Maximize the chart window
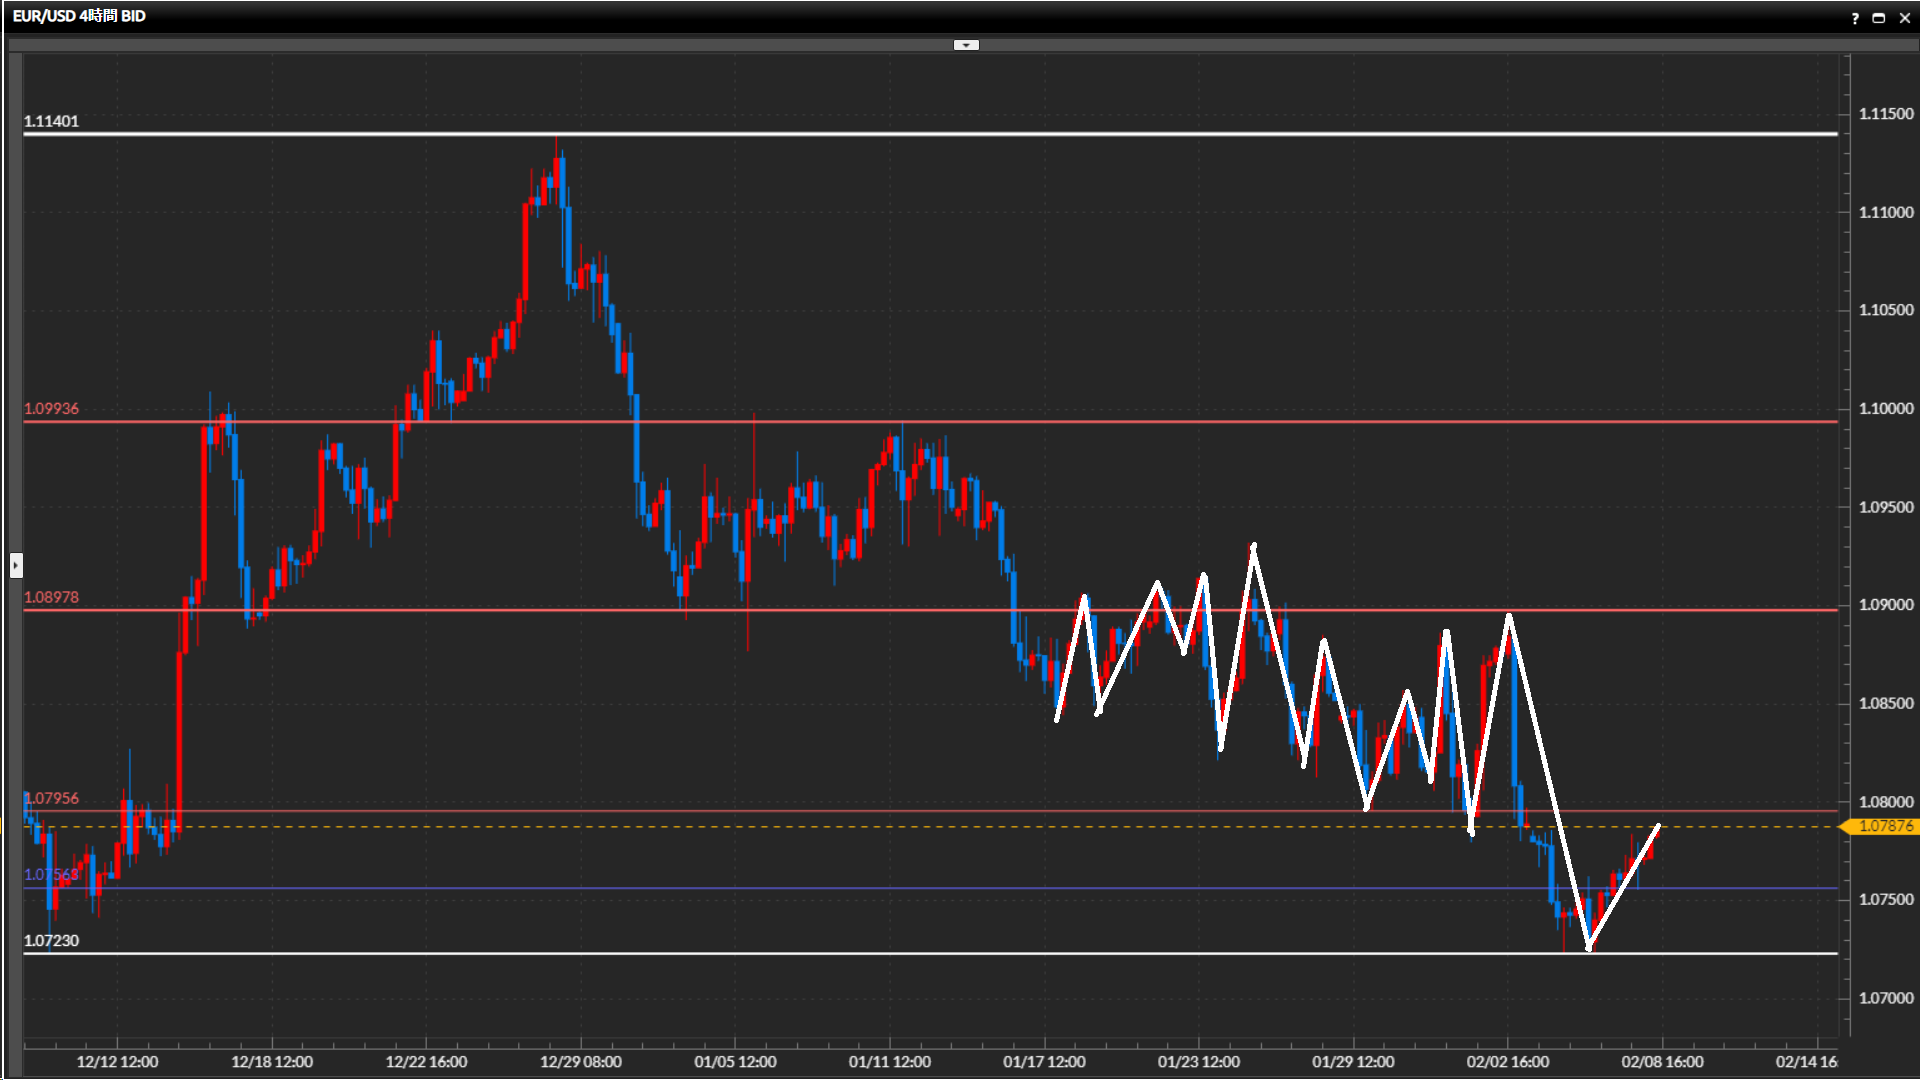The image size is (1920, 1080). (x=1879, y=18)
